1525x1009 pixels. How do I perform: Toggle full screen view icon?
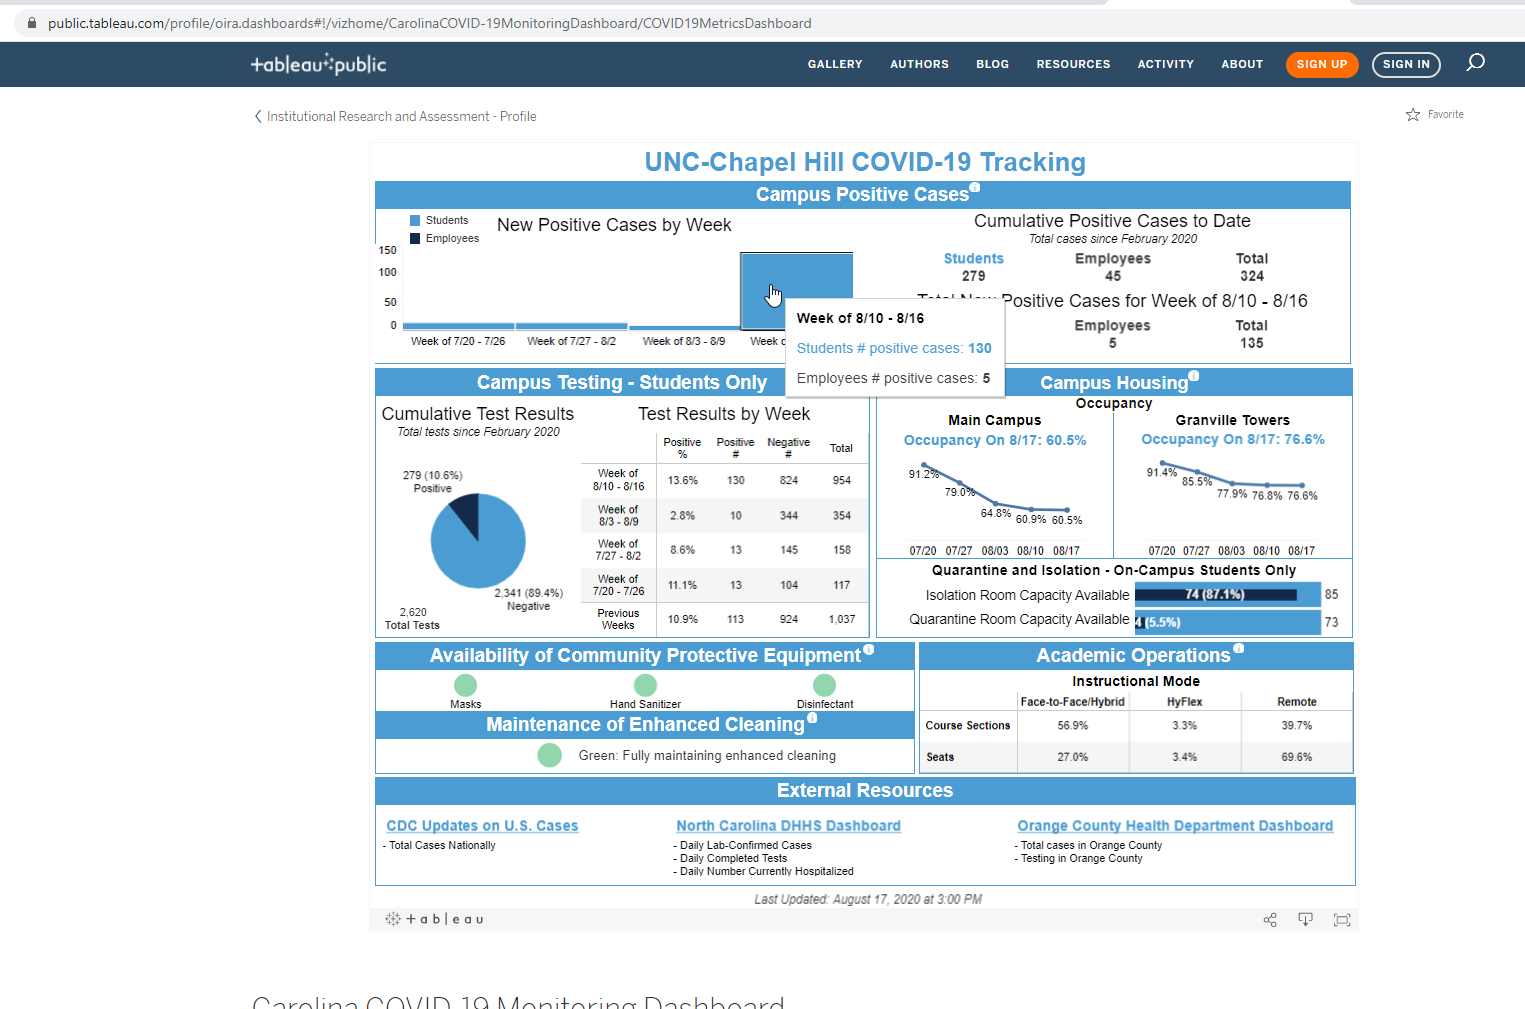pyautogui.click(x=1342, y=920)
